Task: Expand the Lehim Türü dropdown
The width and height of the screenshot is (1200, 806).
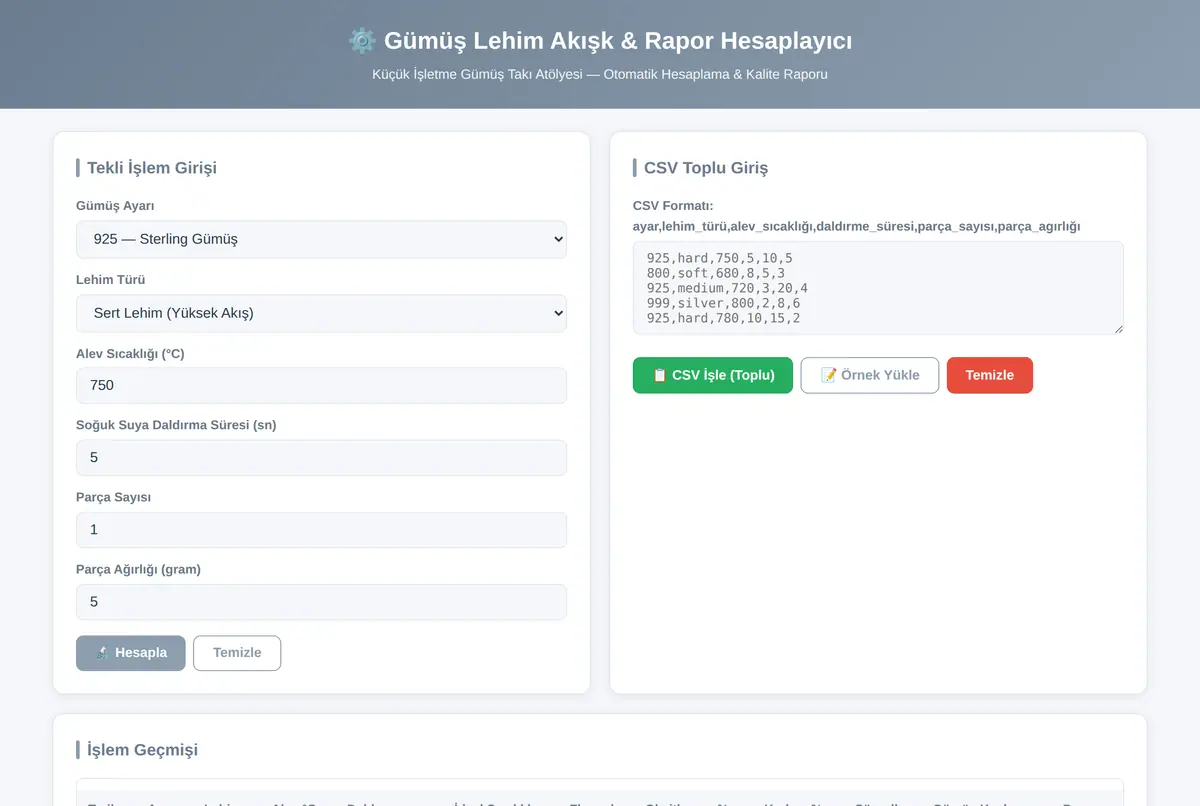Action: coord(321,313)
